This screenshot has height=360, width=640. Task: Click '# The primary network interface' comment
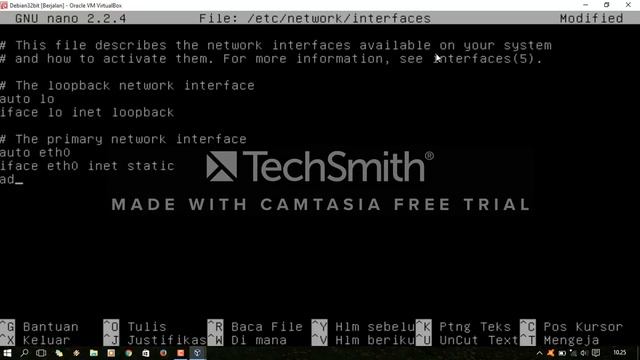click(123, 139)
